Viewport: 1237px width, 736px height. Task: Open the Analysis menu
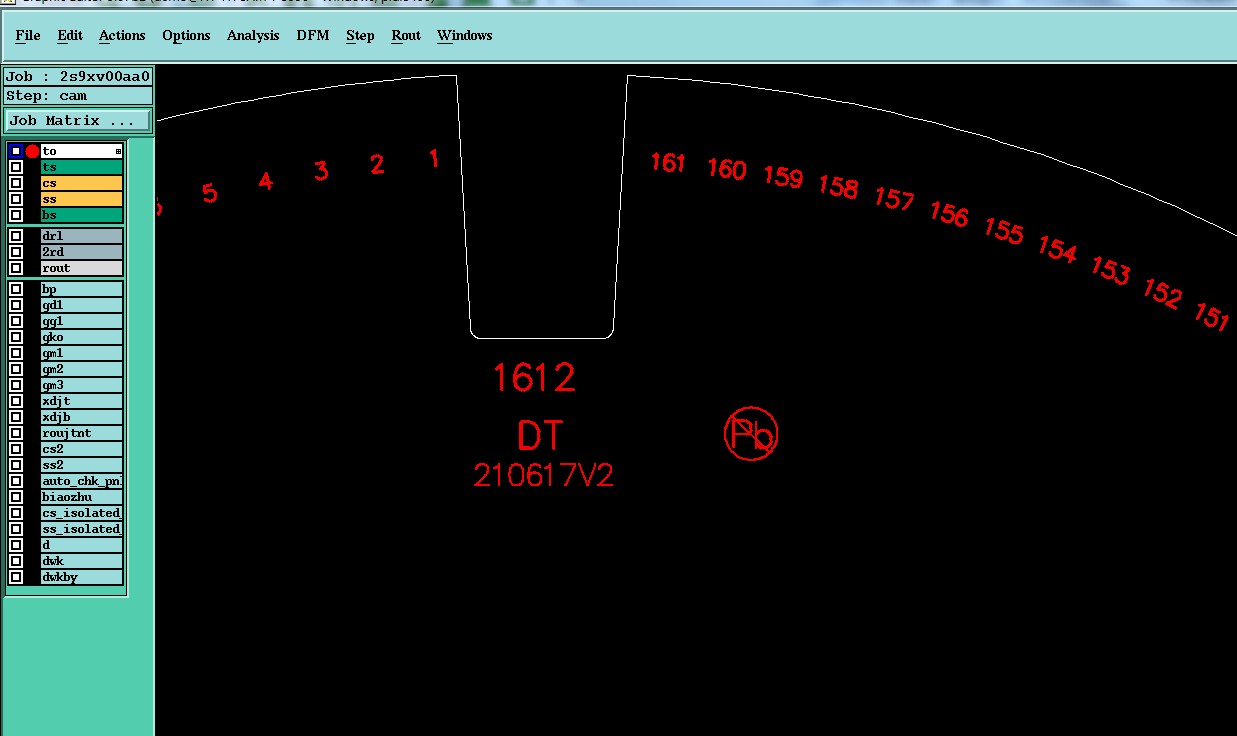[253, 35]
